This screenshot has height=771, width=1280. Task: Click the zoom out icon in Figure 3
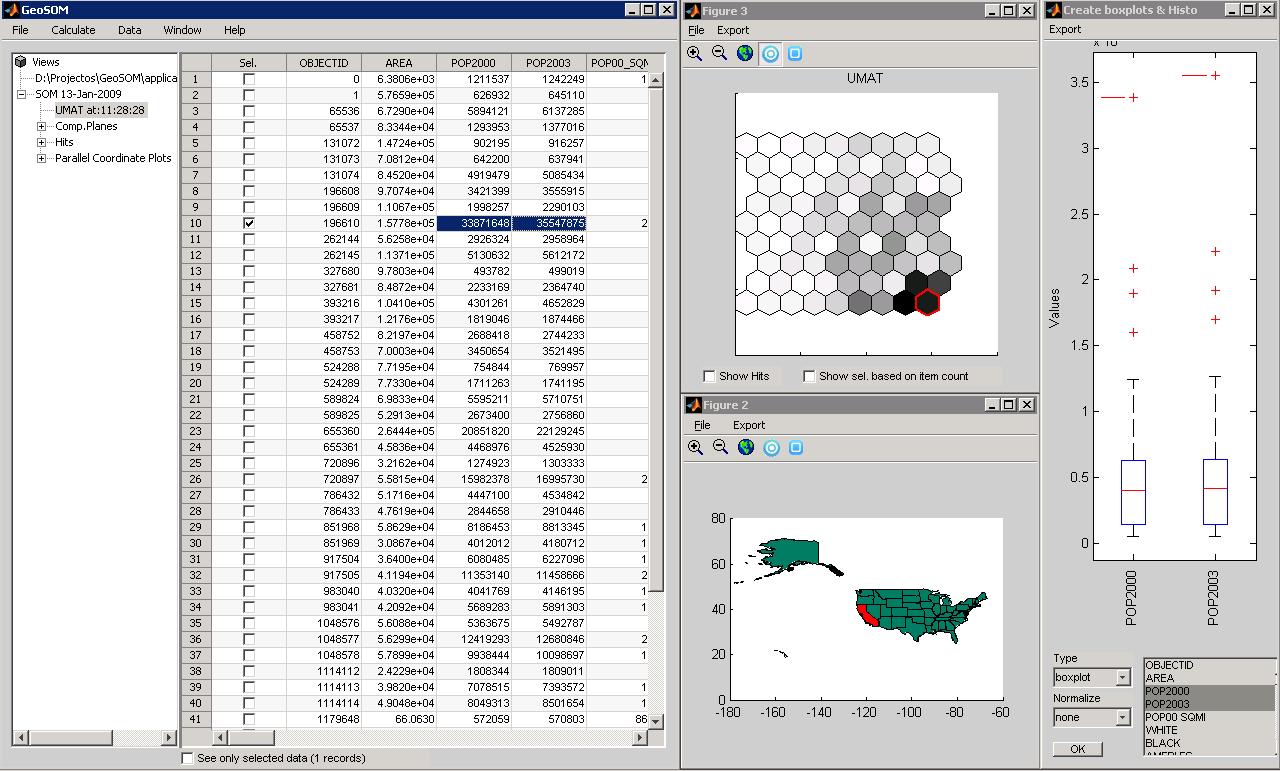[719, 54]
